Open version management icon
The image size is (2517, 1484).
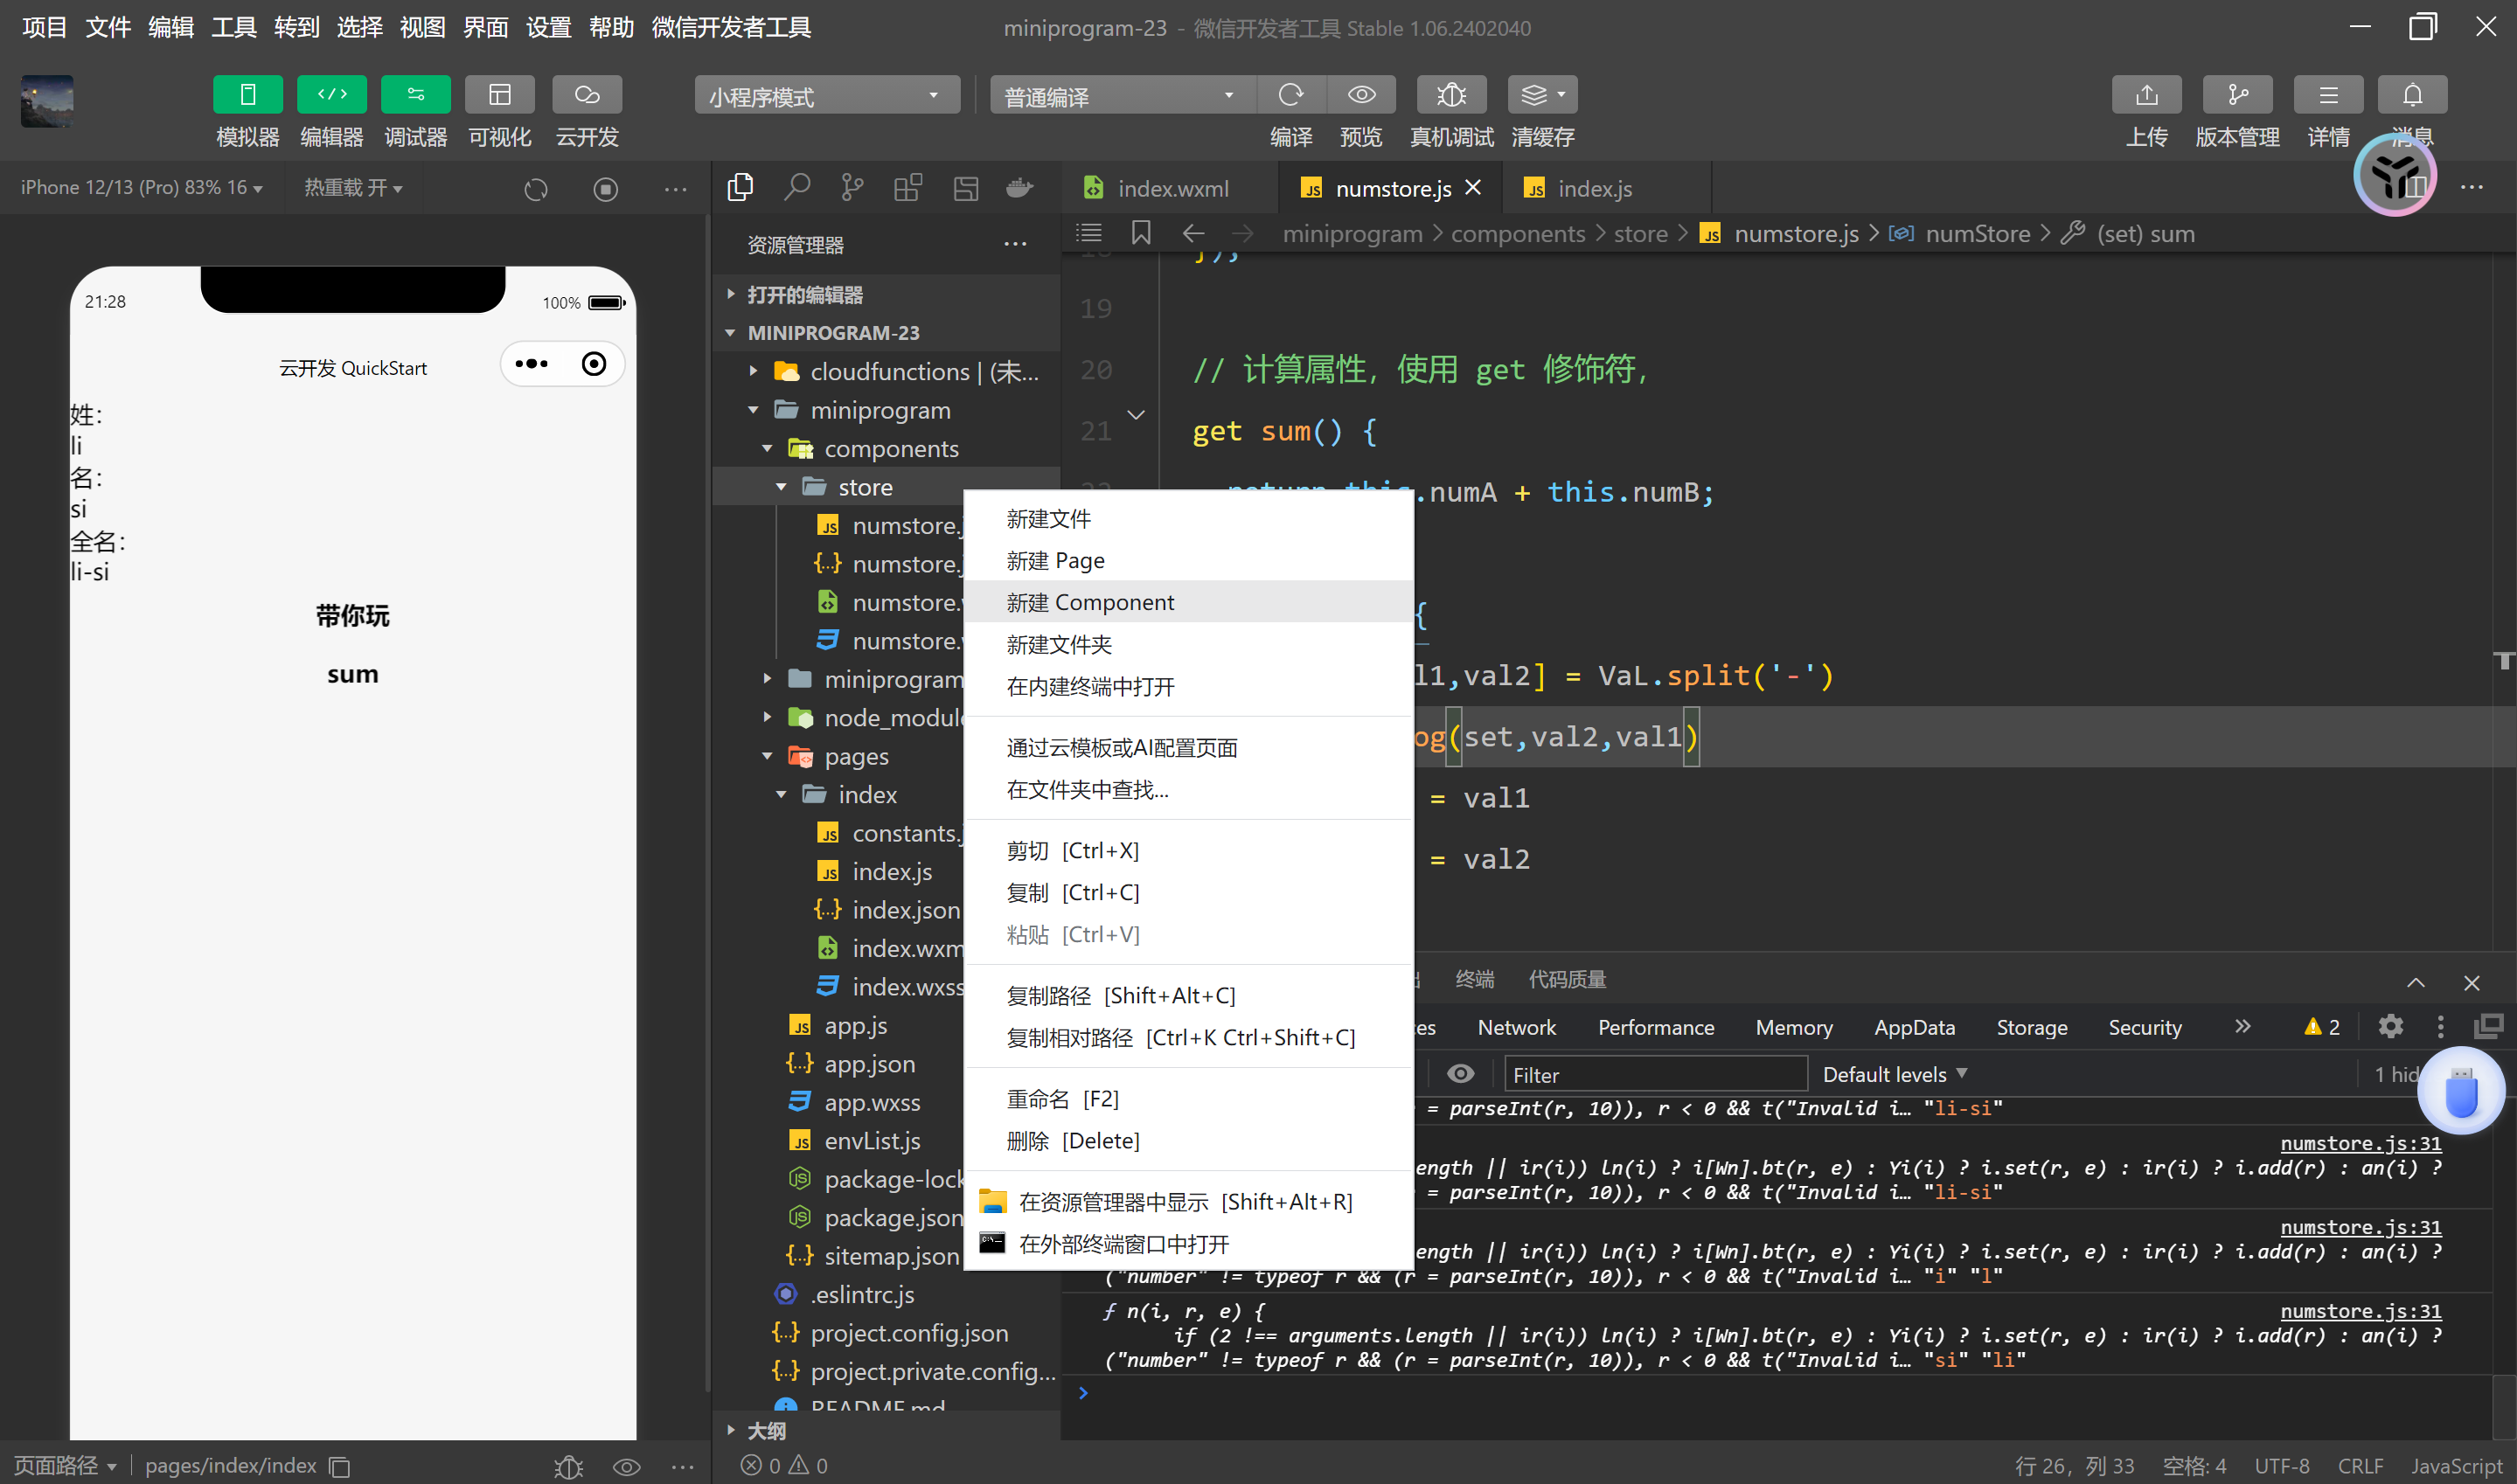2237,95
